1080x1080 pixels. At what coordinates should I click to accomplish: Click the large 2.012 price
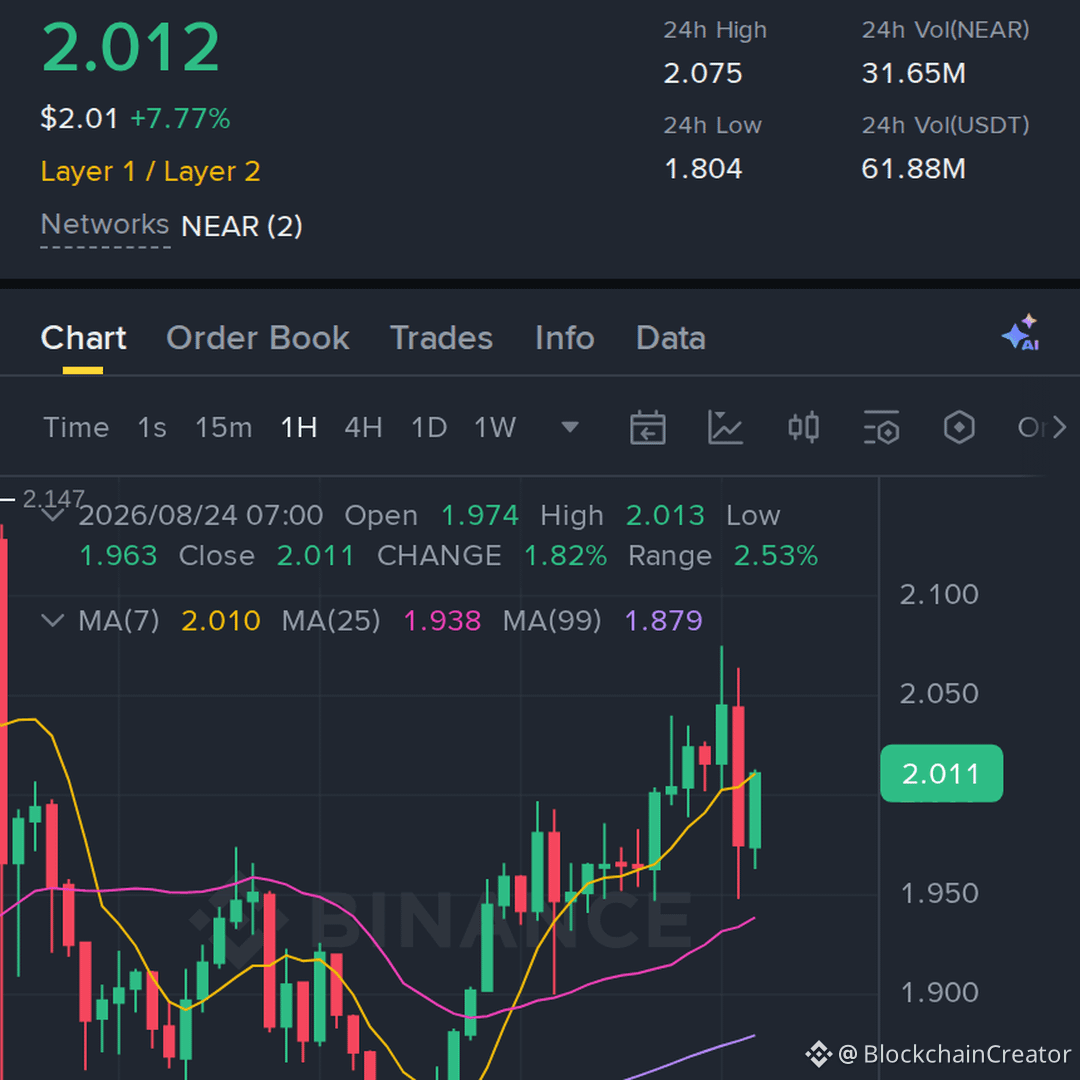pyautogui.click(x=131, y=48)
